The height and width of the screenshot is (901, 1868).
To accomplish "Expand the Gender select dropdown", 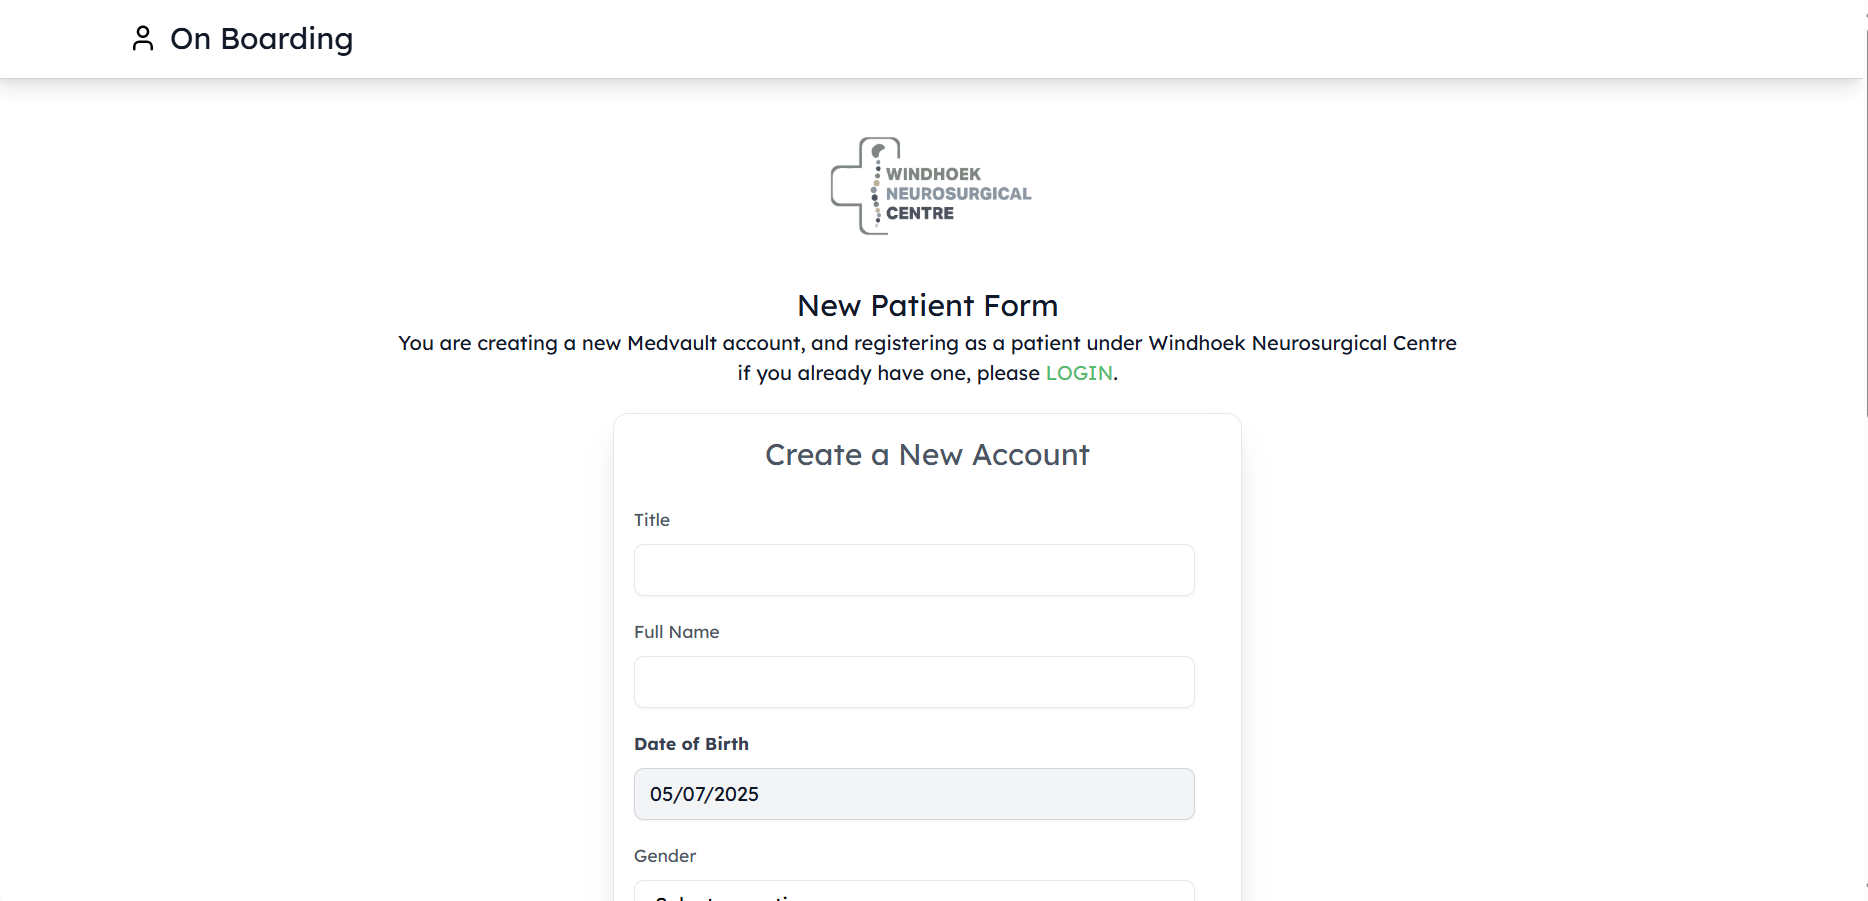I will 913,892.
